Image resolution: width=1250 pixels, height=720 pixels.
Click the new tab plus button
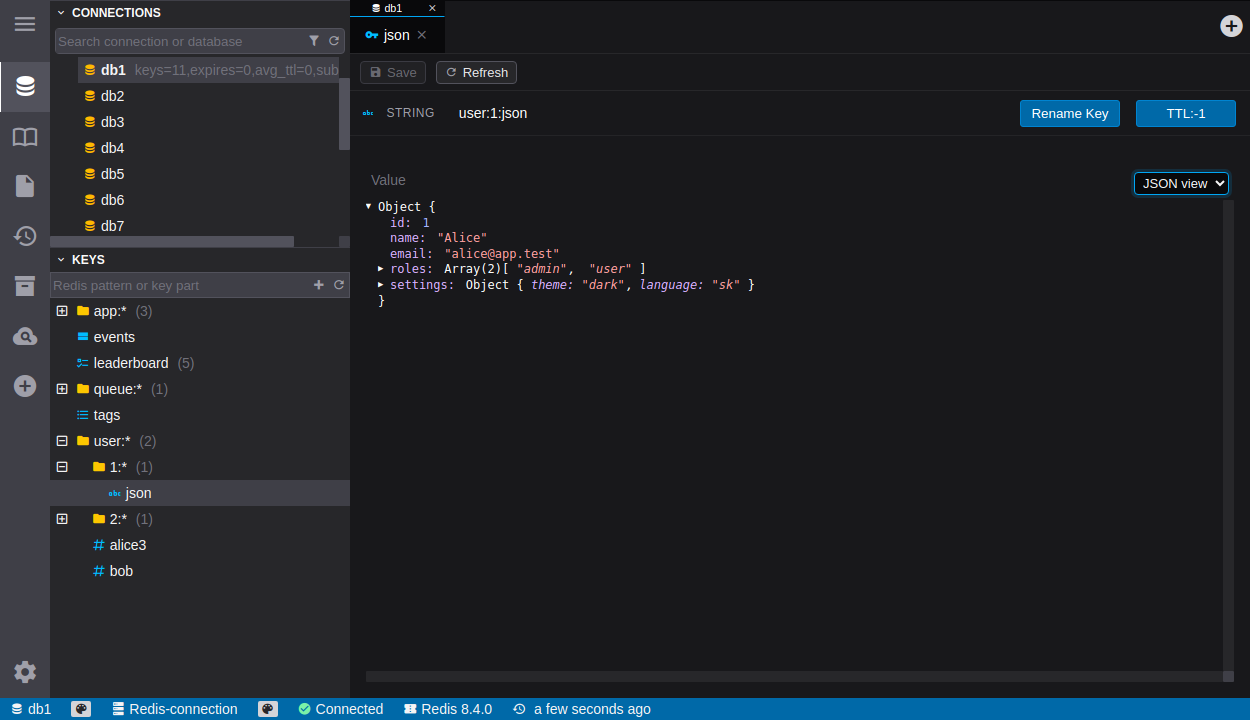pos(1231,26)
